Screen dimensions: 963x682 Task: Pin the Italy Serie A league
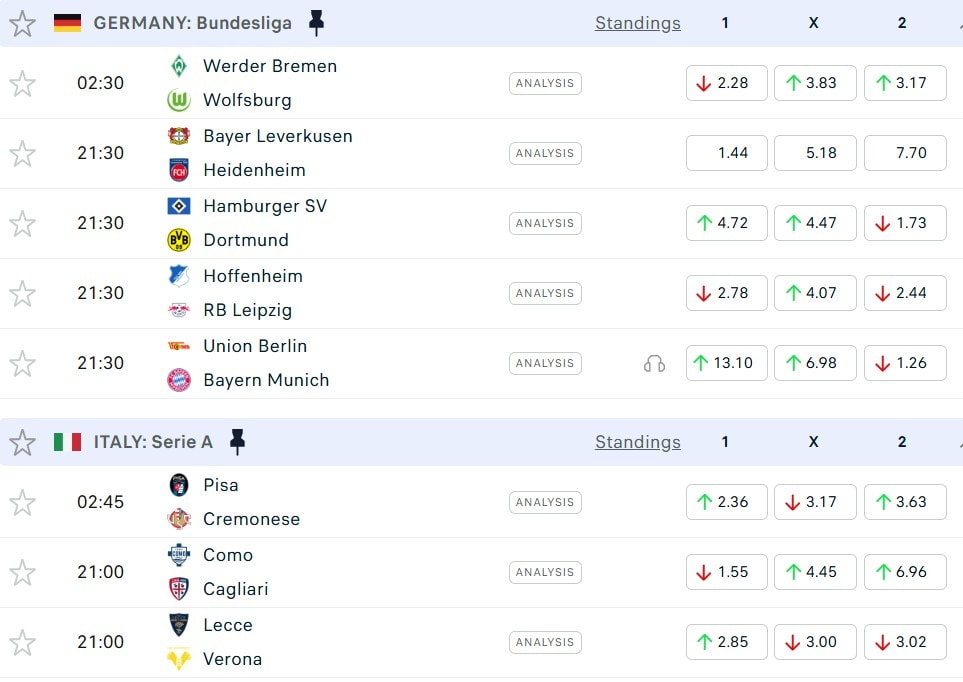click(x=237, y=442)
